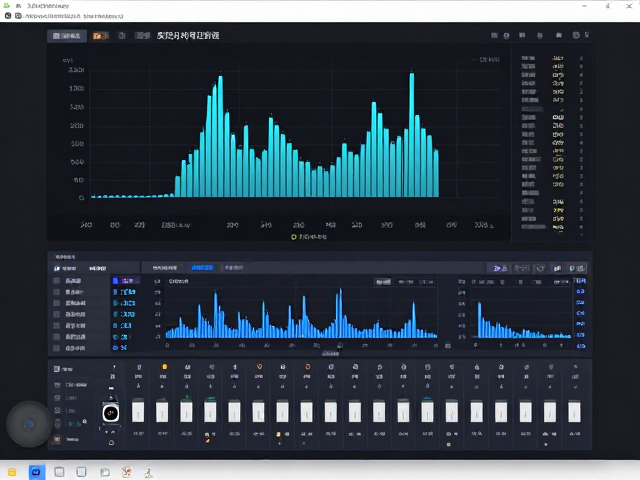Toggle the legend marker below the main bar chart

(x=293, y=237)
